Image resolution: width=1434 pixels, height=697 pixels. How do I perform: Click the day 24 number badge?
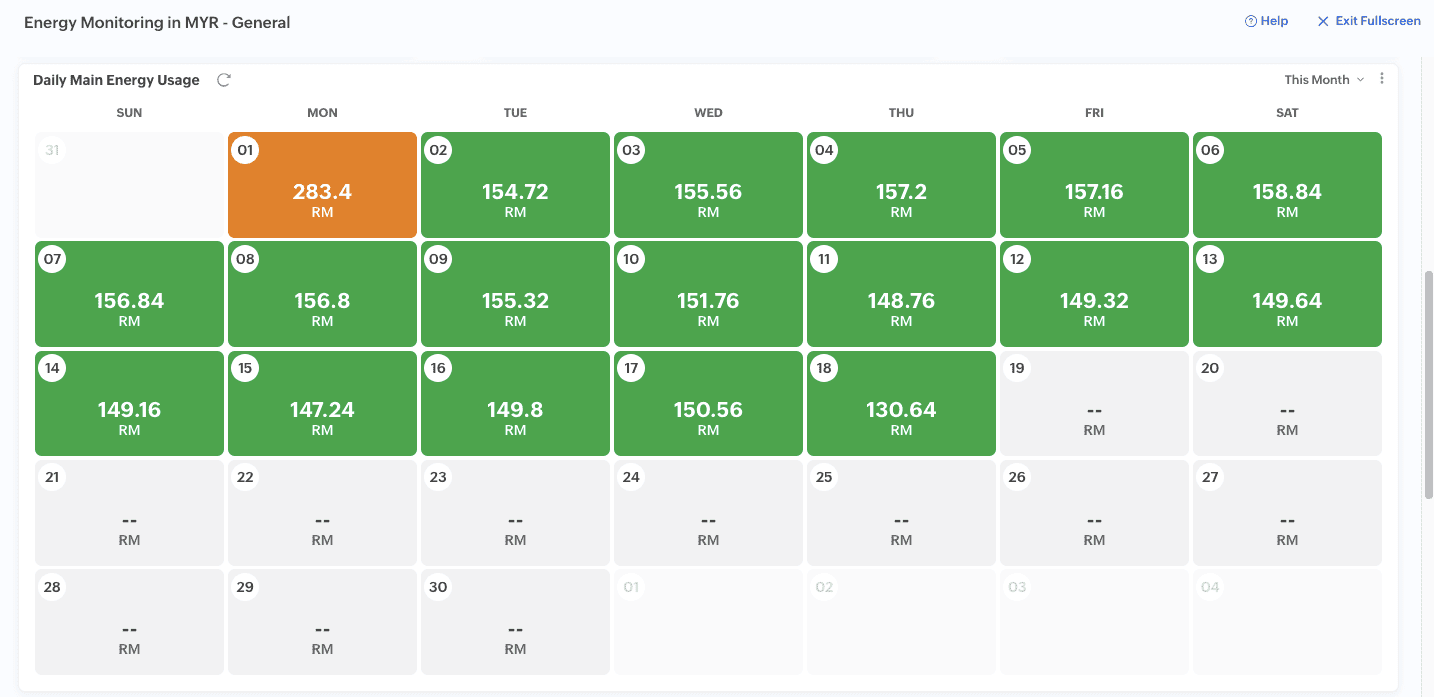click(x=631, y=477)
